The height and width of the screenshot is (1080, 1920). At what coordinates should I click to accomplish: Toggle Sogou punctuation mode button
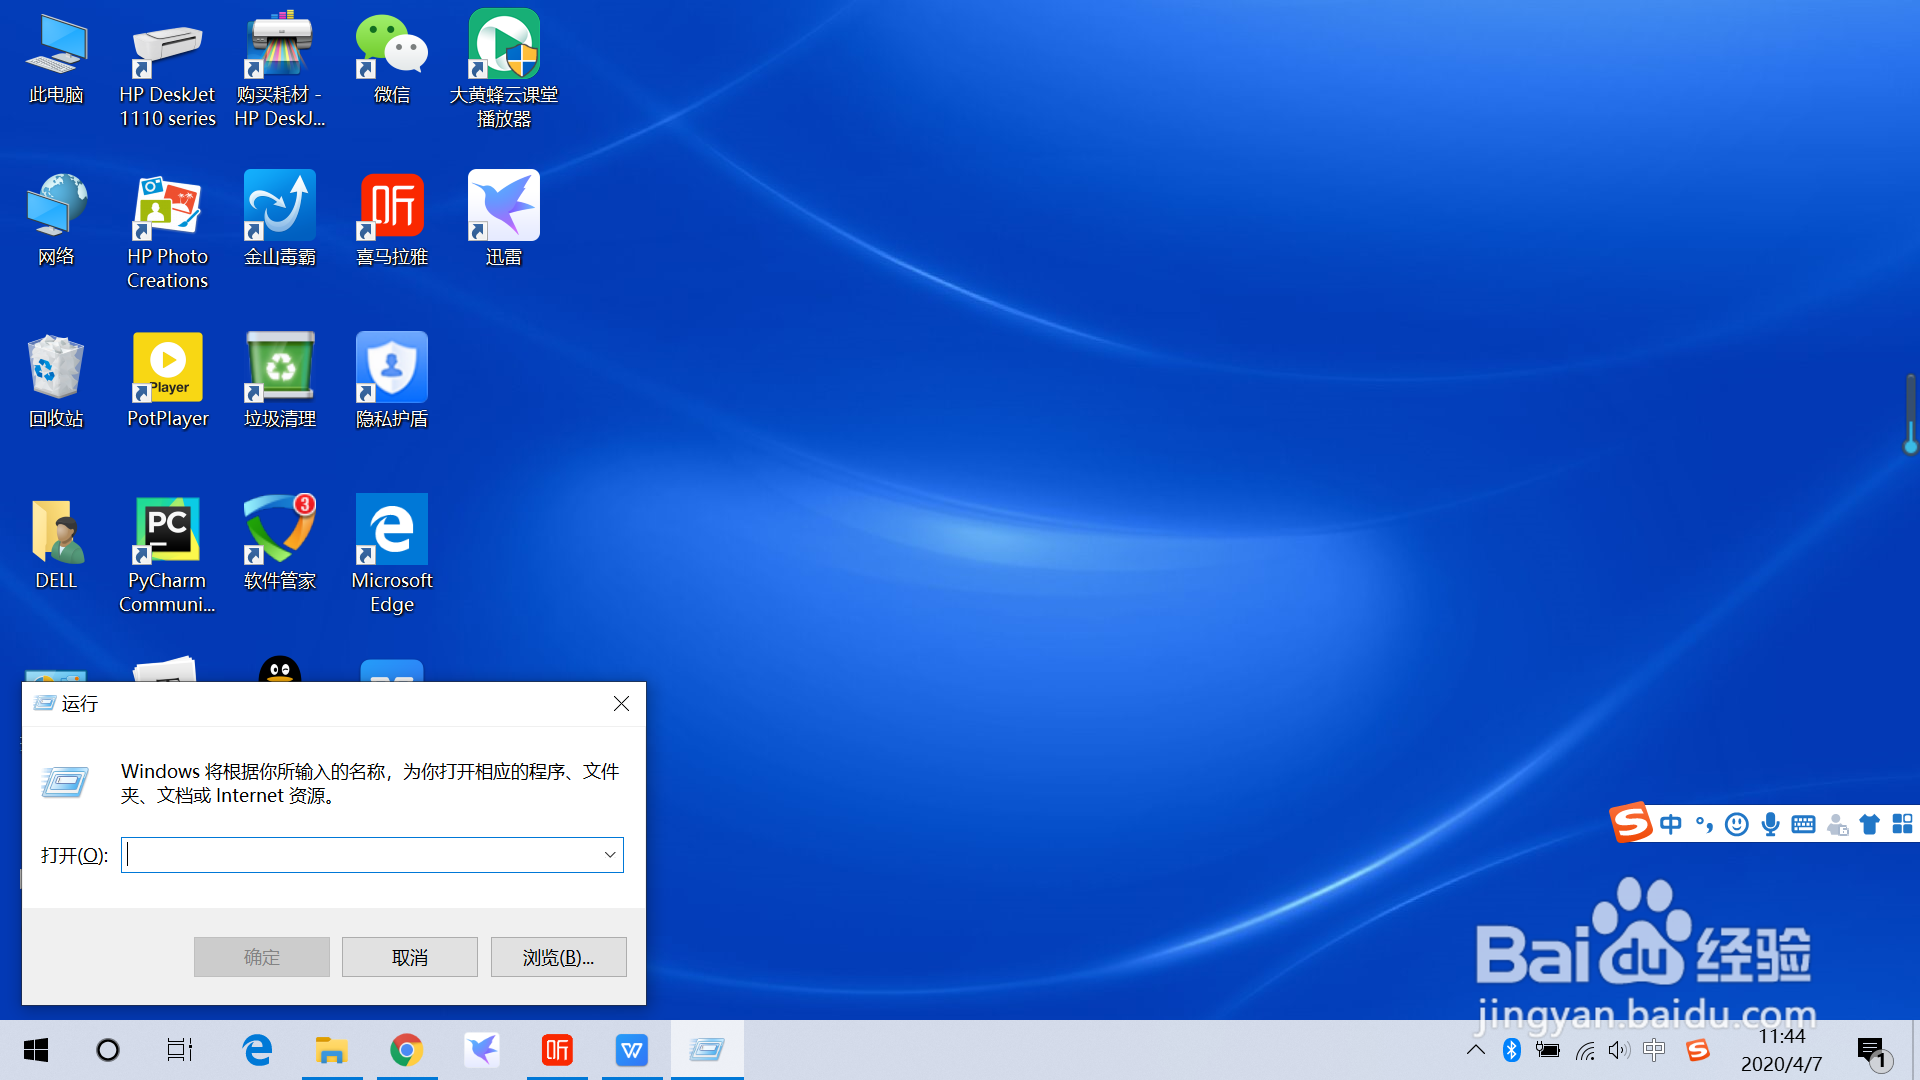click(x=1704, y=824)
